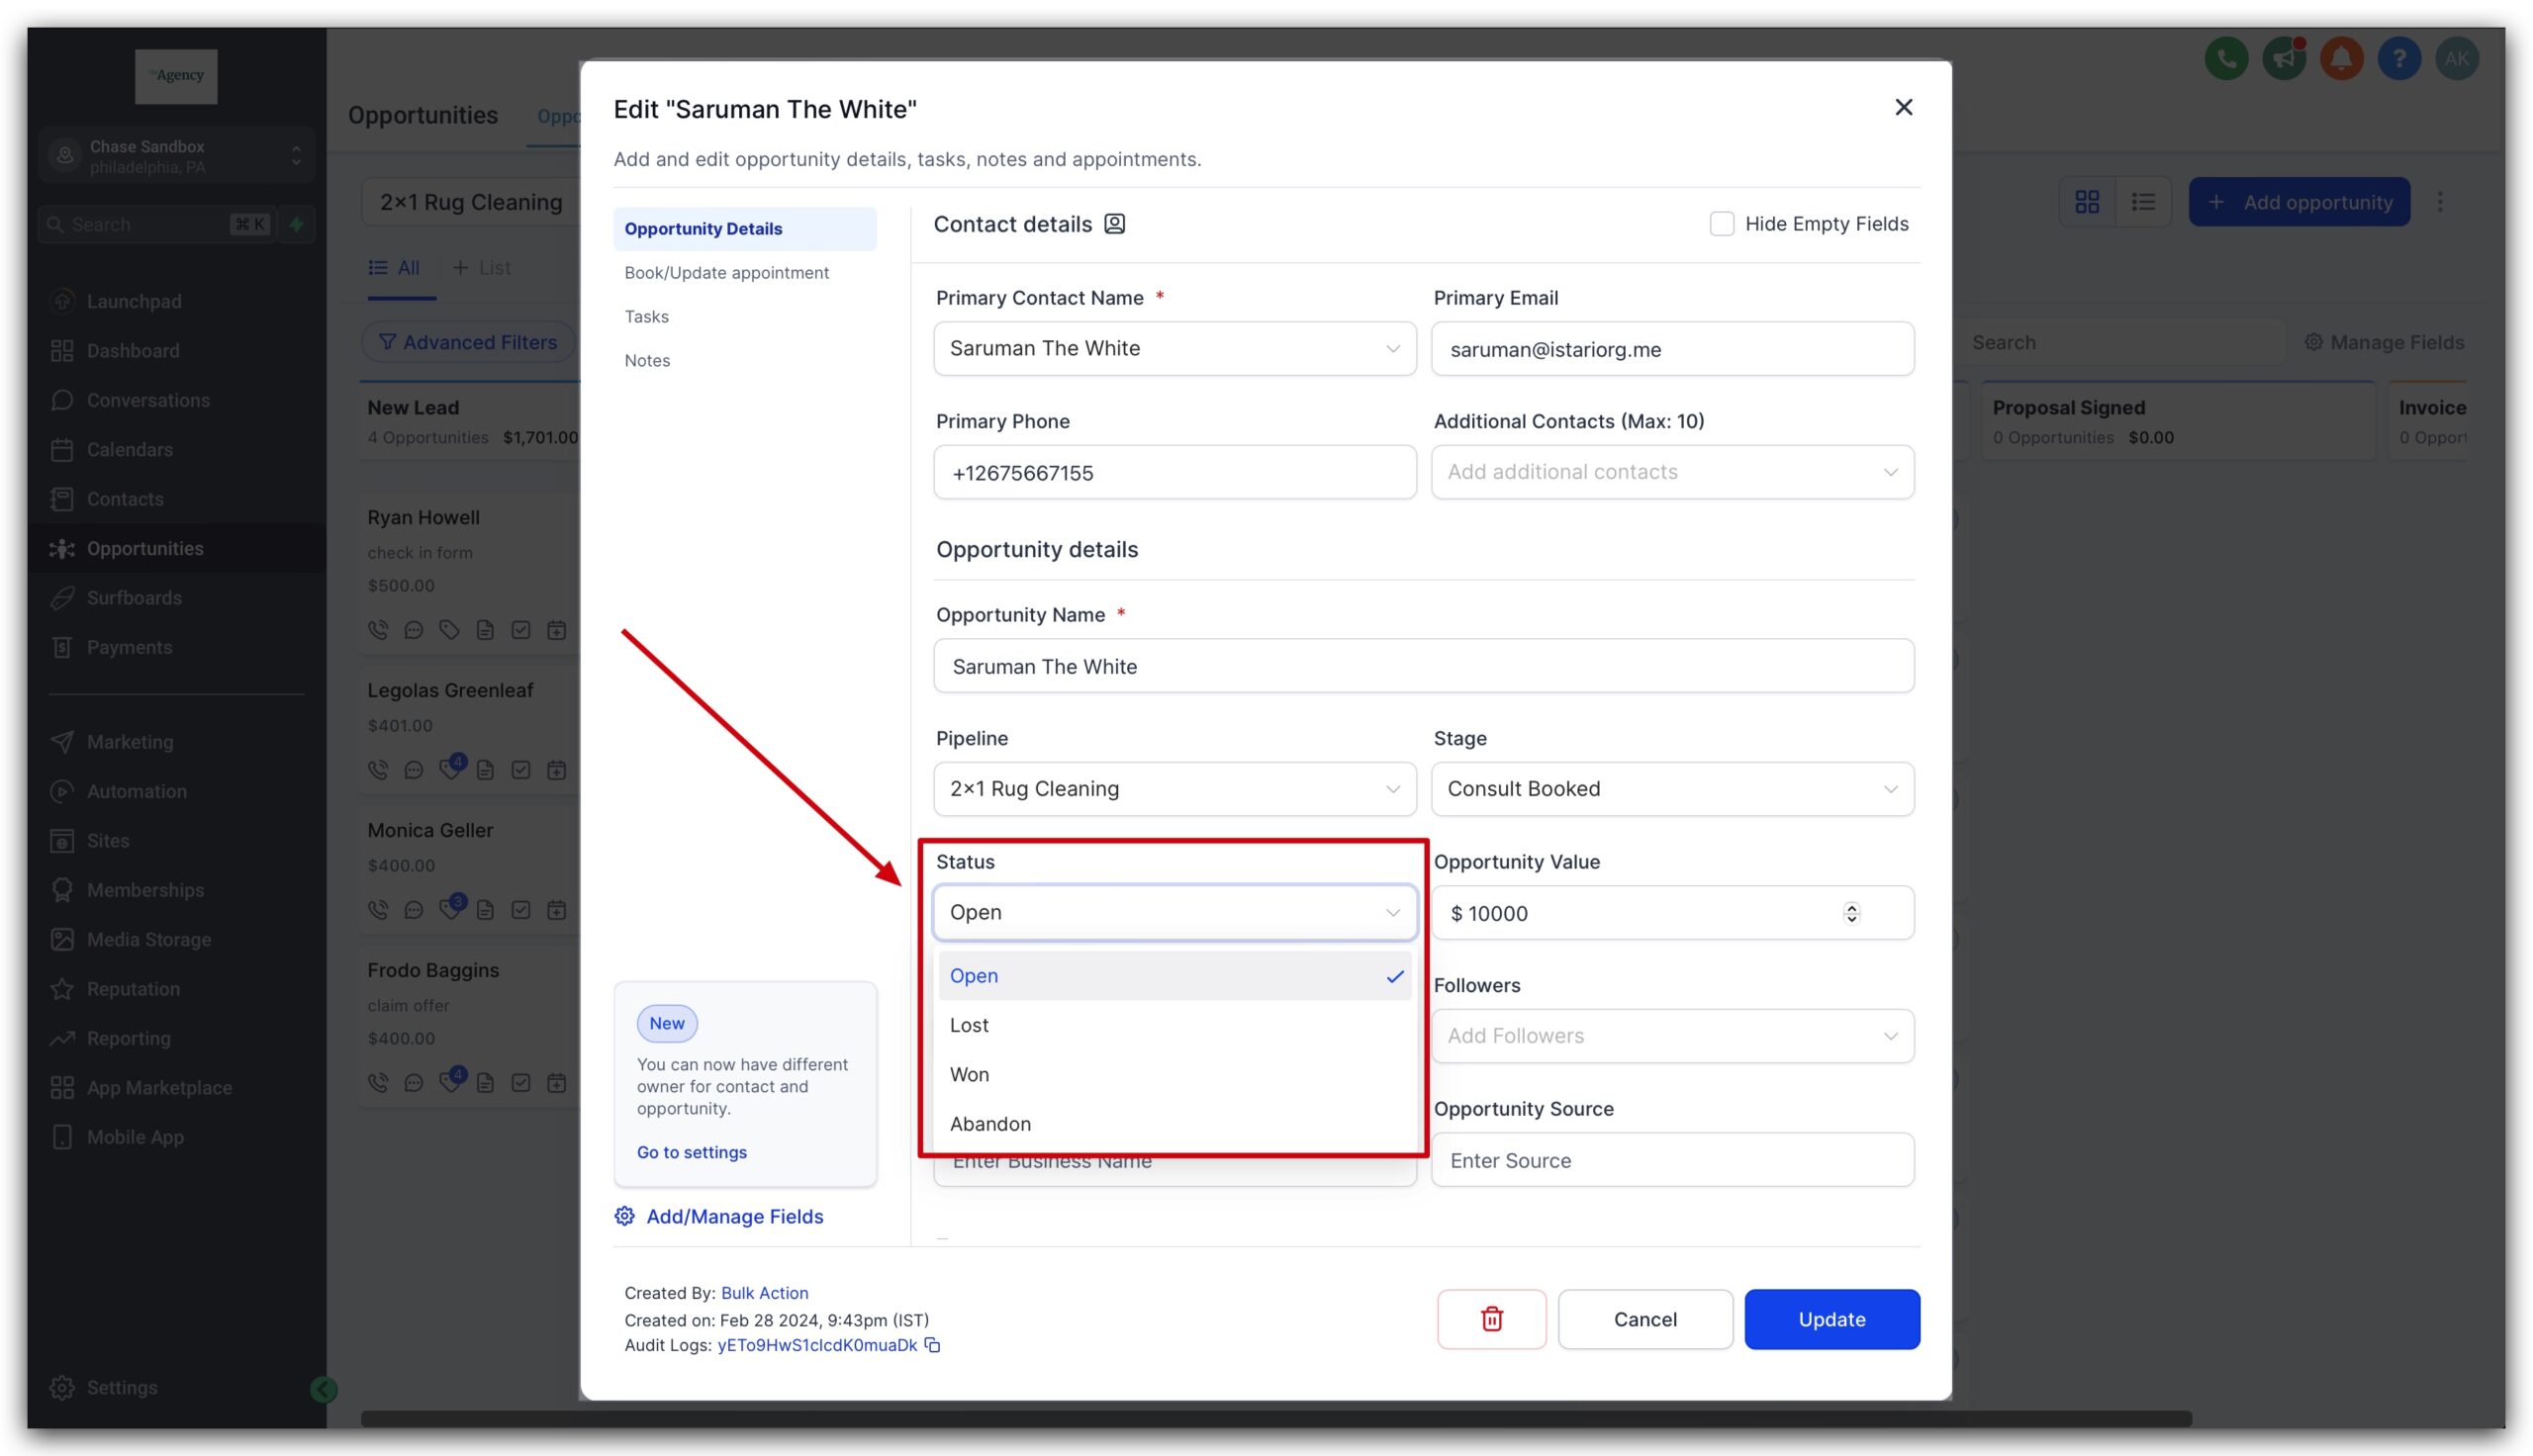This screenshot has height=1456, width=2533.
Task: Start a call for Ryan Howell's opportunity
Action: click(x=378, y=630)
